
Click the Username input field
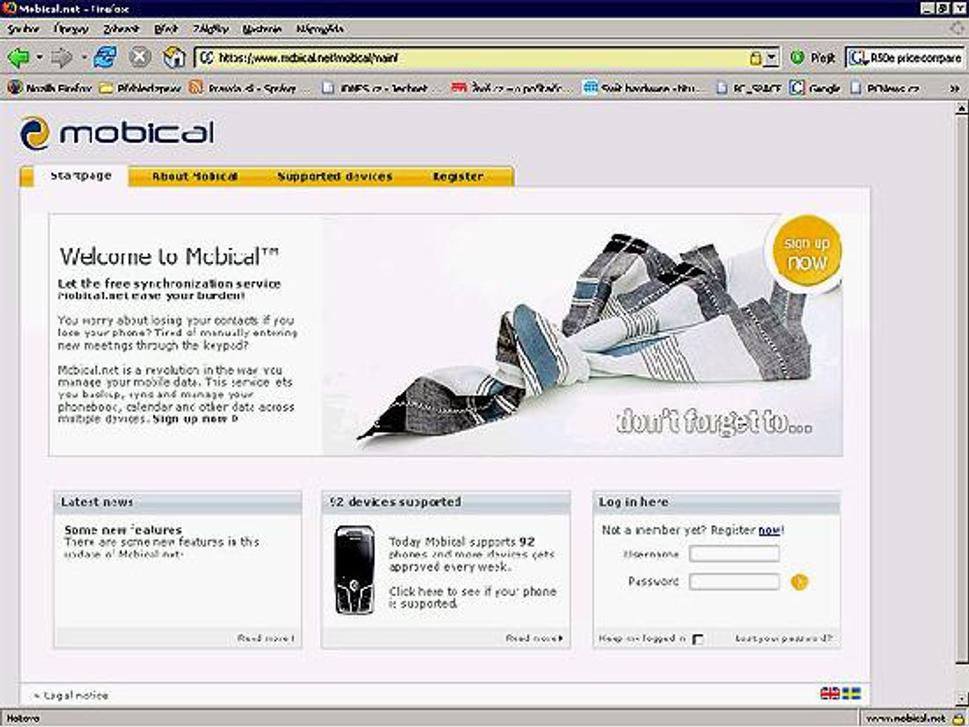[734, 554]
